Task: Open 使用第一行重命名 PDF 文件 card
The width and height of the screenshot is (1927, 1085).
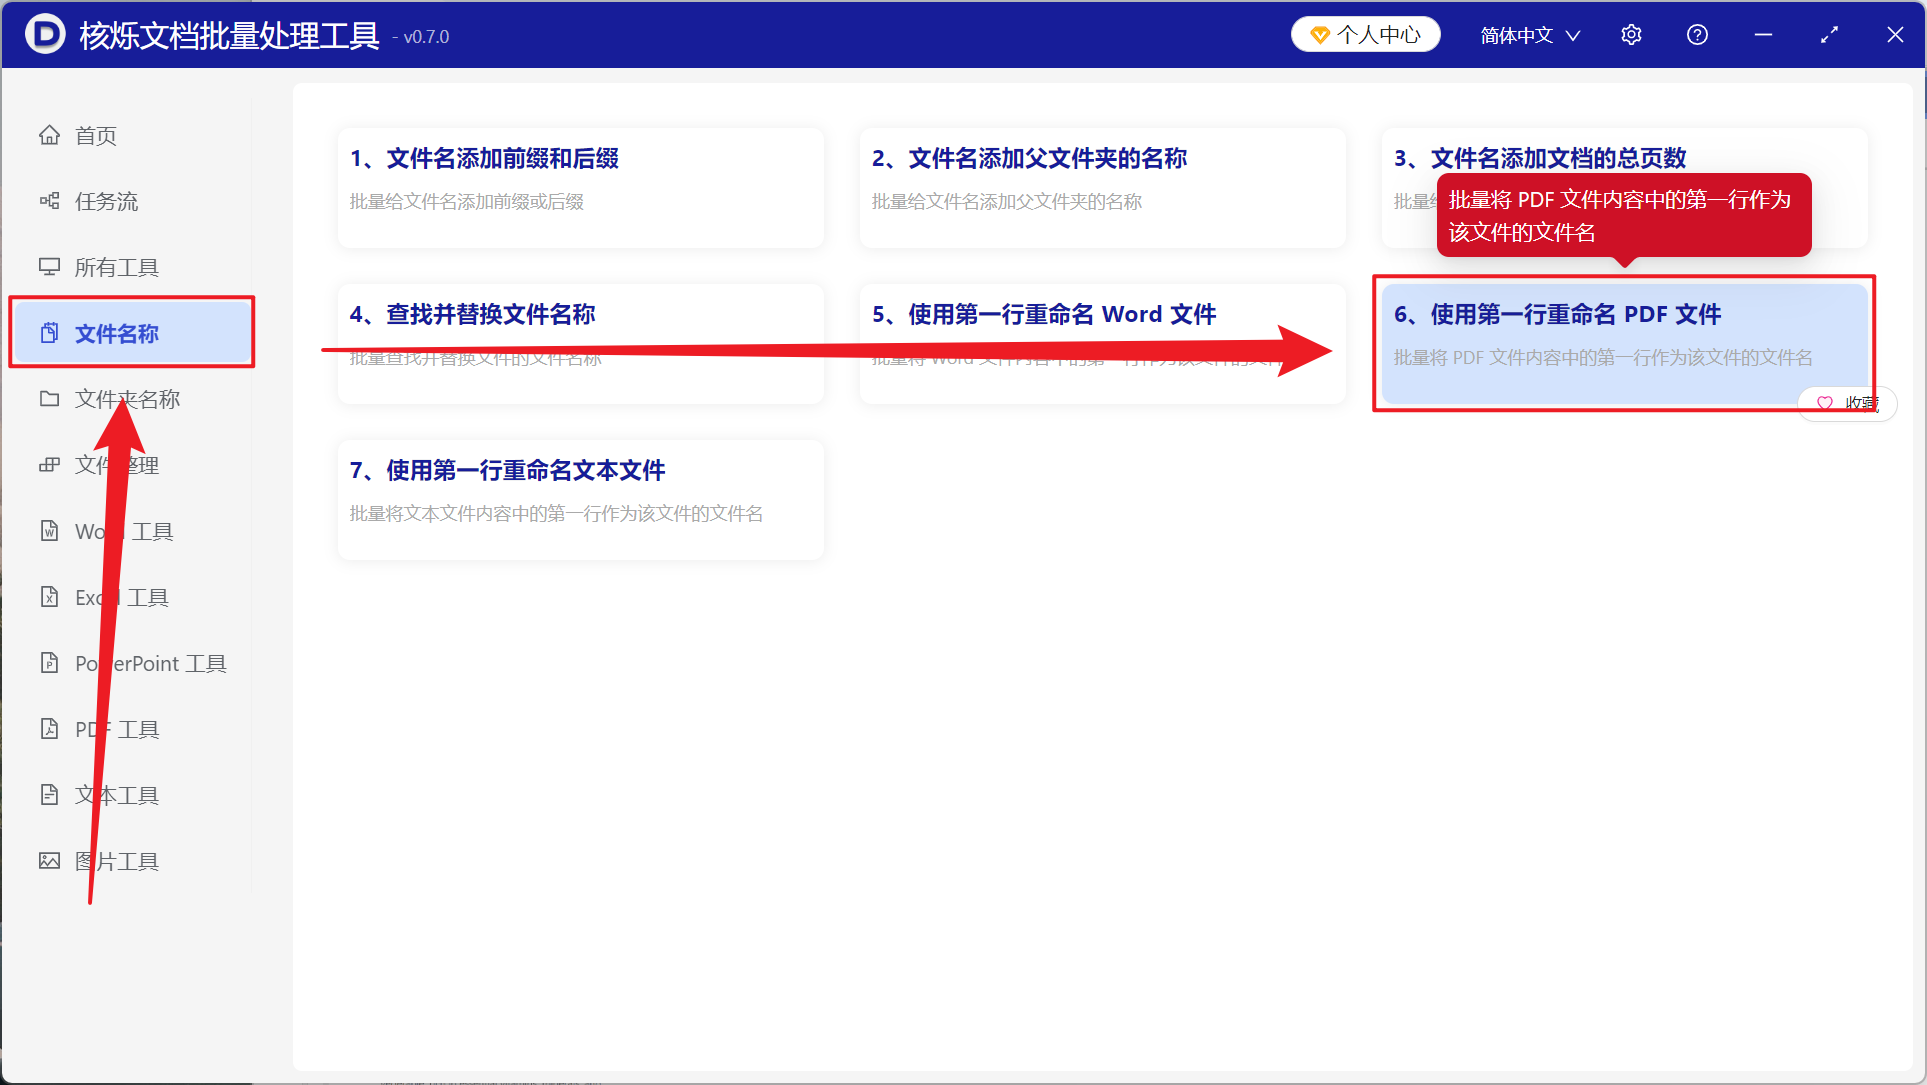Action: (x=1625, y=343)
